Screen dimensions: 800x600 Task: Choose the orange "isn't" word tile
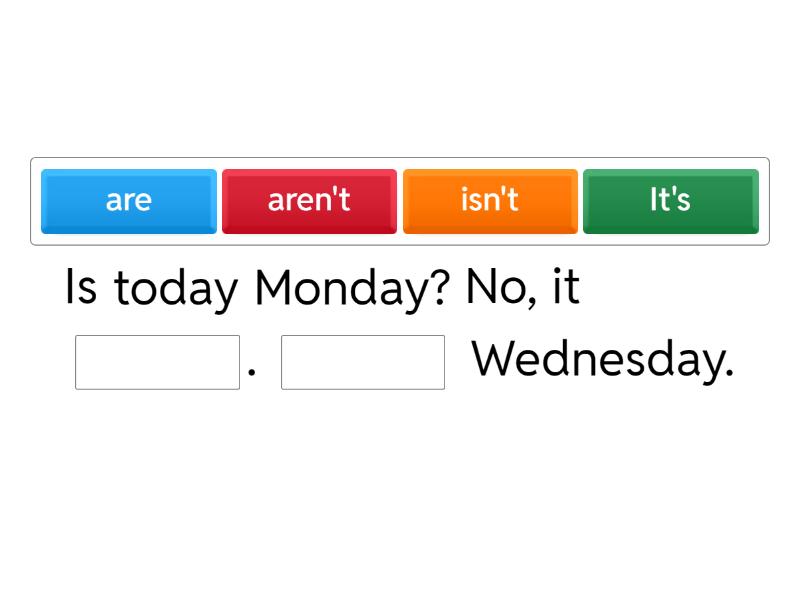(x=490, y=201)
